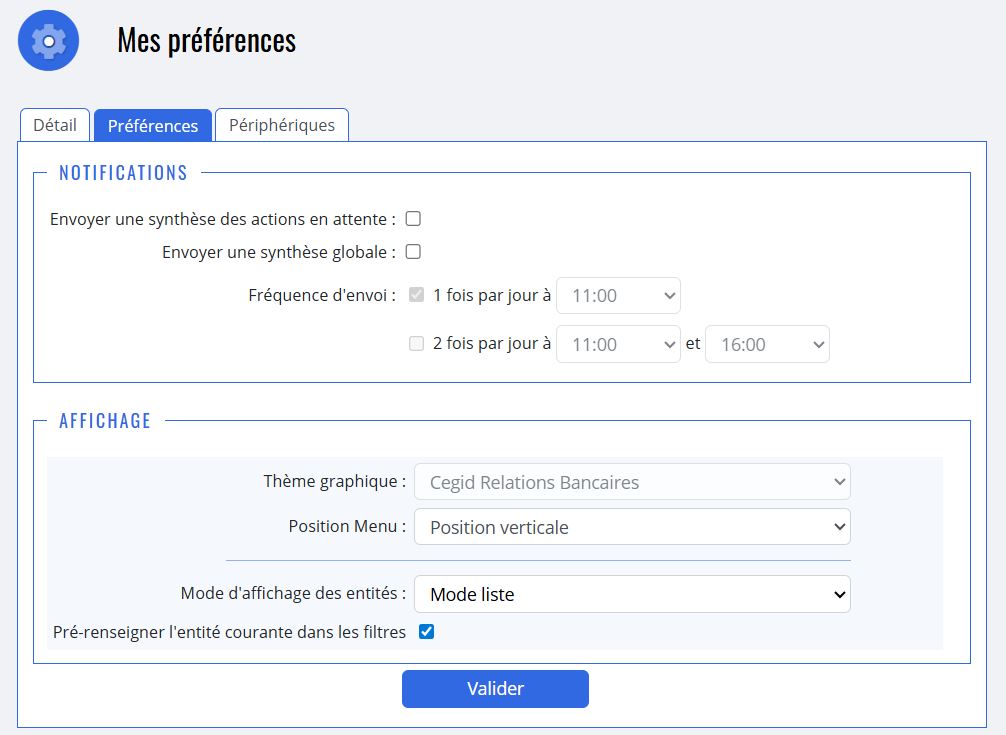Viewport: 1006px width, 735px height.
Task: Open the 1 fois par jour time dropdown
Action: click(618, 296)
